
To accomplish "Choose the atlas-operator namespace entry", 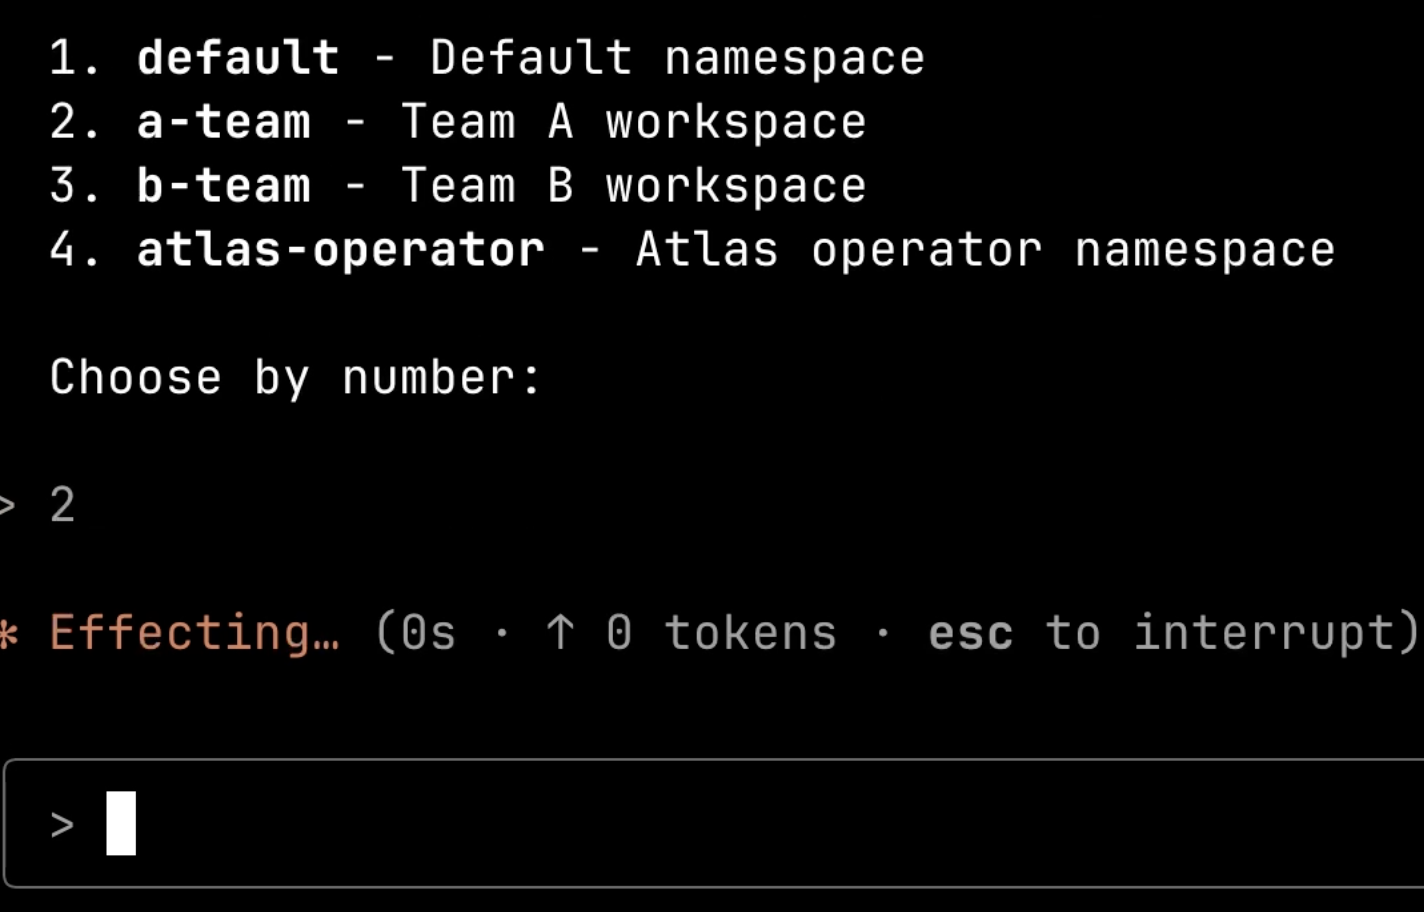I will 692,250.
